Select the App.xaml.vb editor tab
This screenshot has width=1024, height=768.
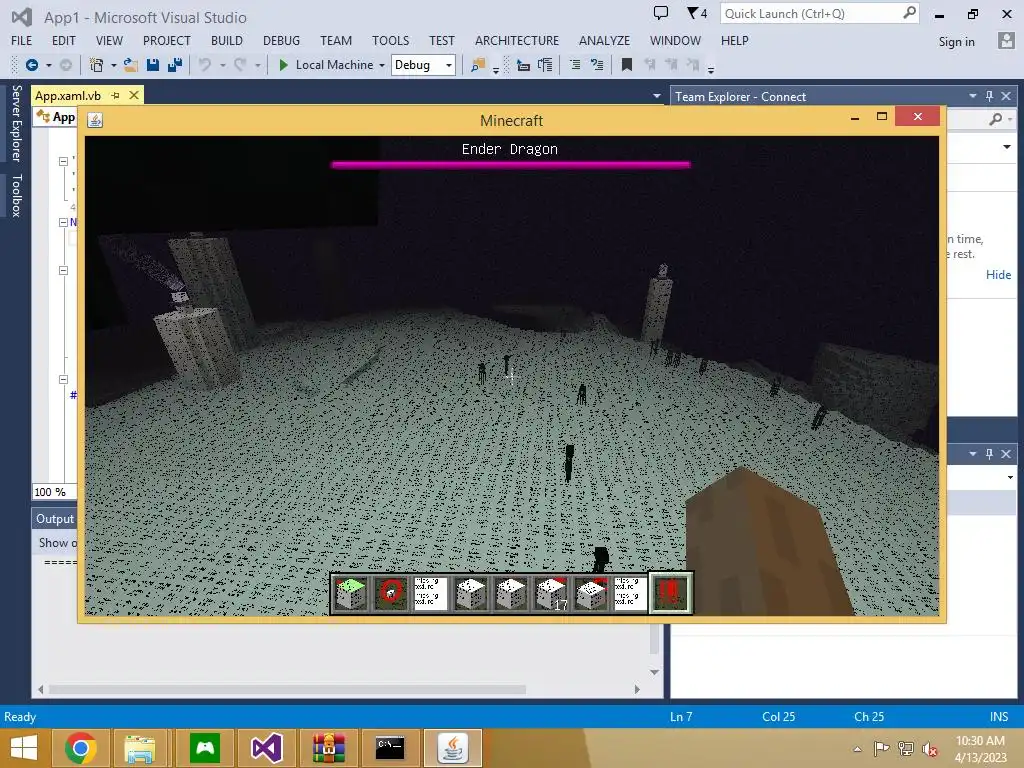tap(68, 95)
